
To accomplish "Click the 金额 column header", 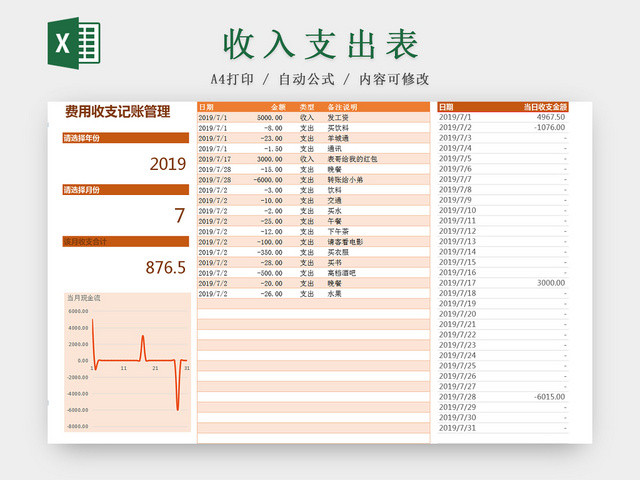I will point(278,107).
